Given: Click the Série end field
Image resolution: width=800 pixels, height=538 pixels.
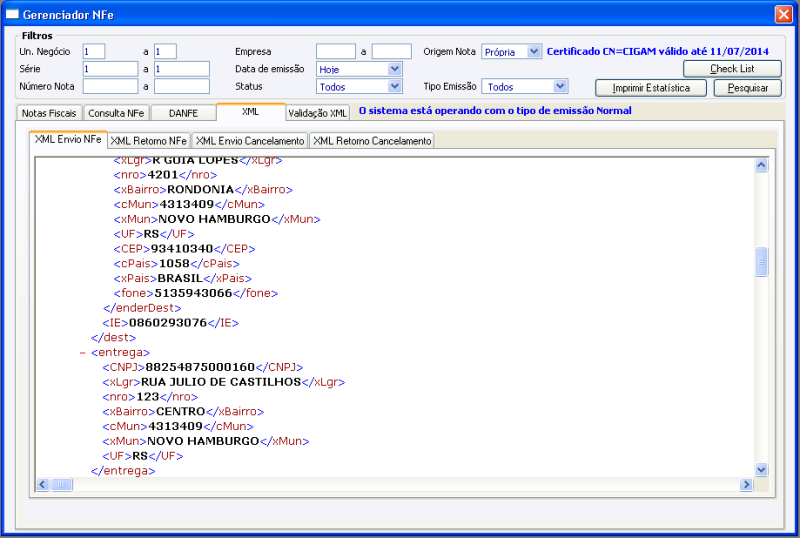Looking at the screenshot, I should (x=182, y=69).
